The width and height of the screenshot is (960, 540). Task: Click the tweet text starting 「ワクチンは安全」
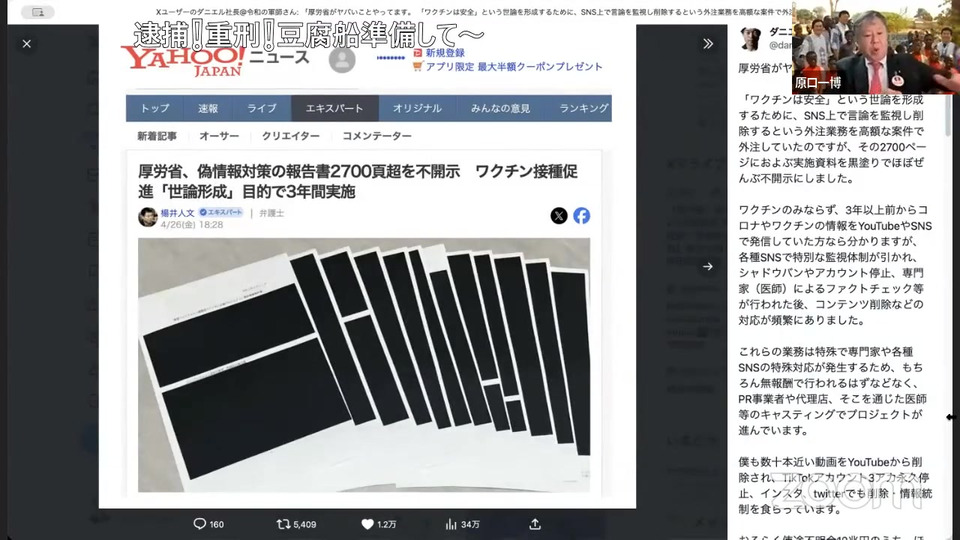coord(831,139)
